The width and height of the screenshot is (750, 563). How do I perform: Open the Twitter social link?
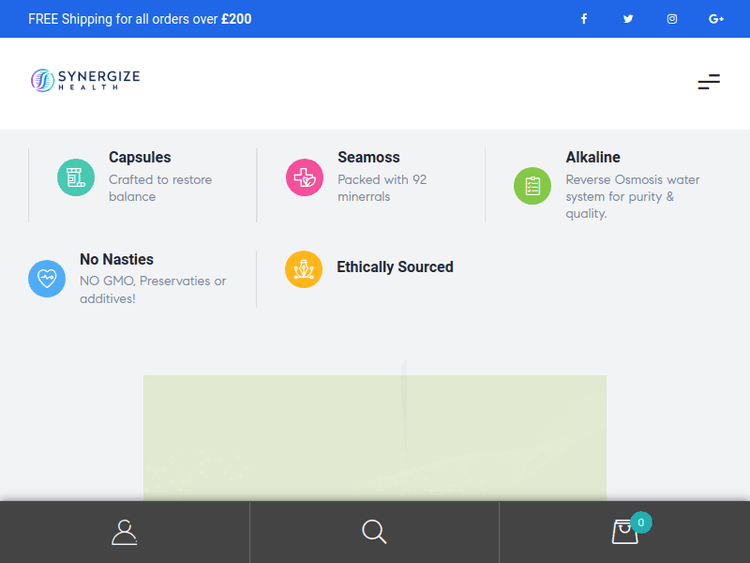[x=628, y=19]
